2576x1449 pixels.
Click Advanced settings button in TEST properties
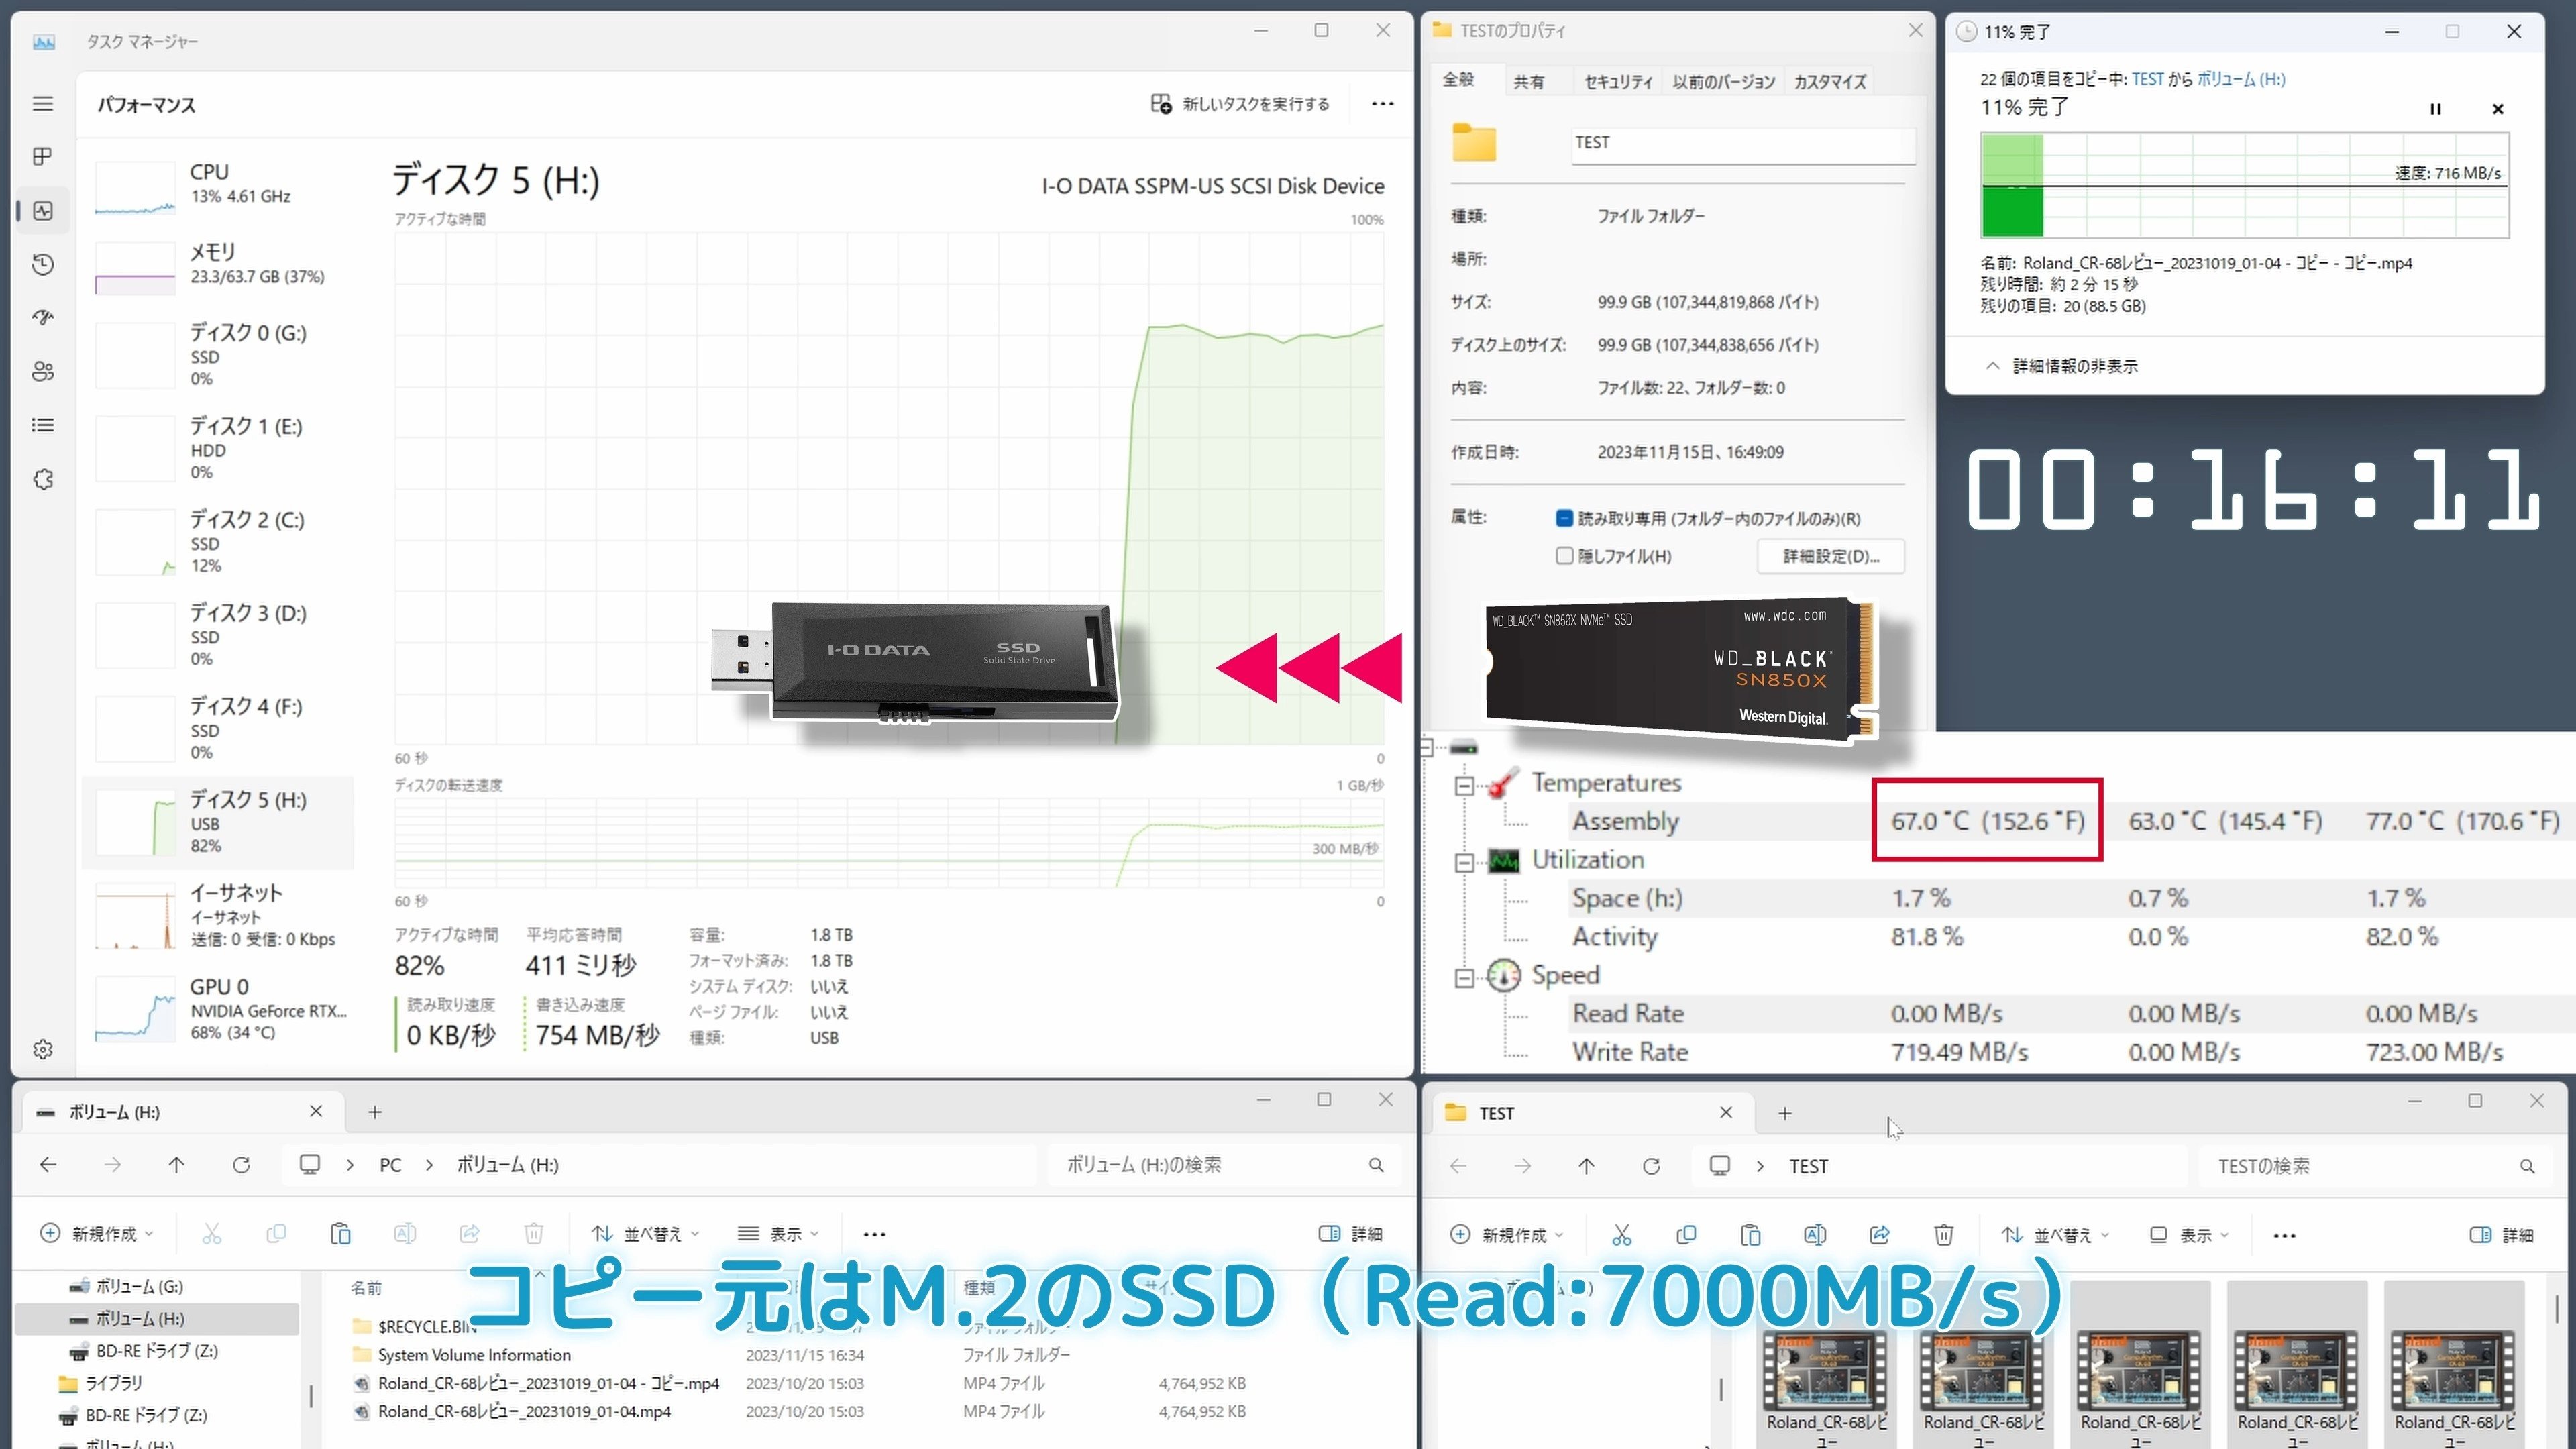tap(1830, 556)
